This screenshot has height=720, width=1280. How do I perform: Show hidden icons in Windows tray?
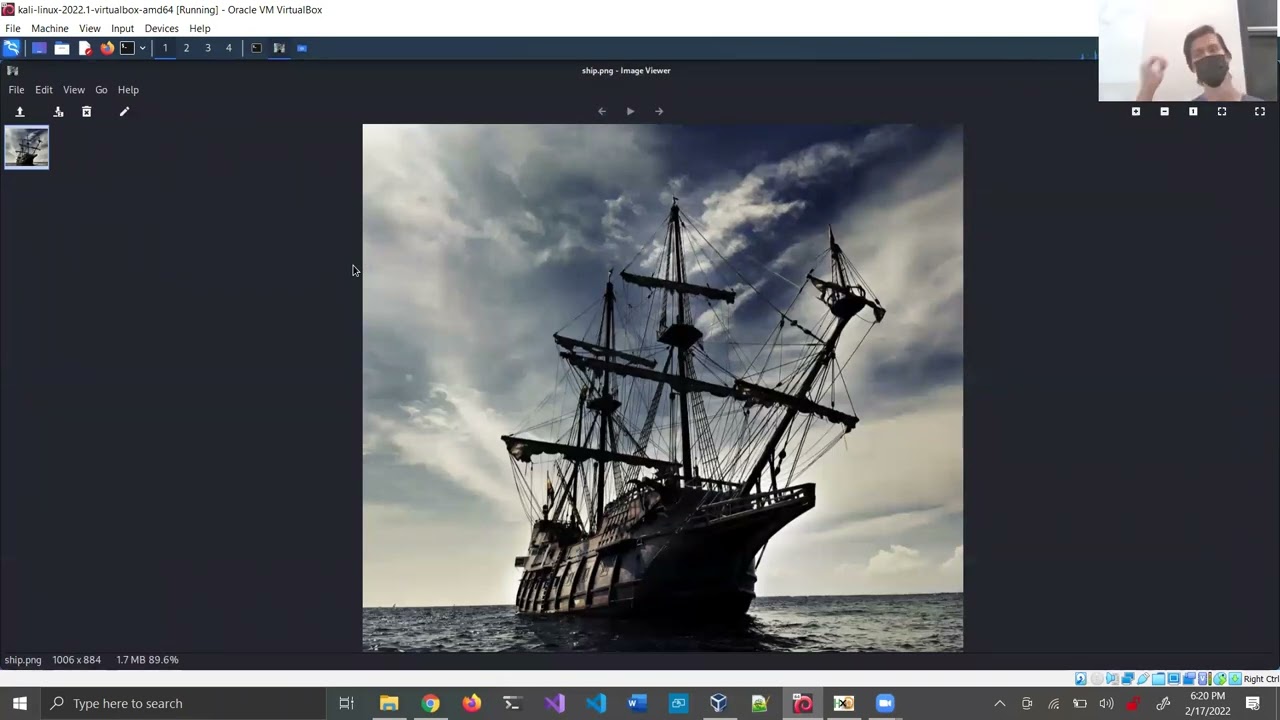(999, 704)
